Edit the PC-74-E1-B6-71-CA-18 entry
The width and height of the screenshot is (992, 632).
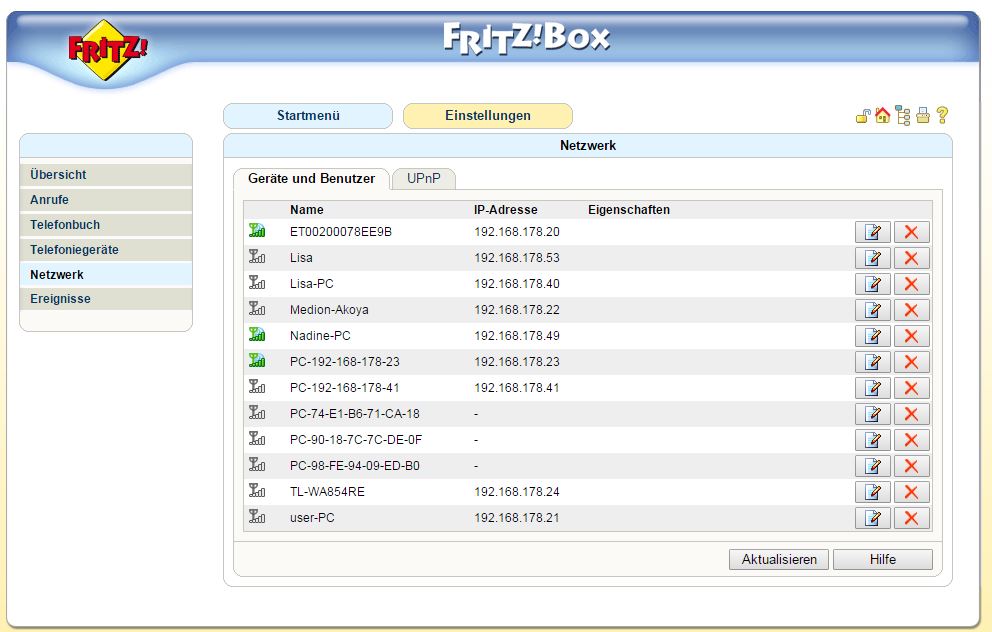click(x=872, y=414)
